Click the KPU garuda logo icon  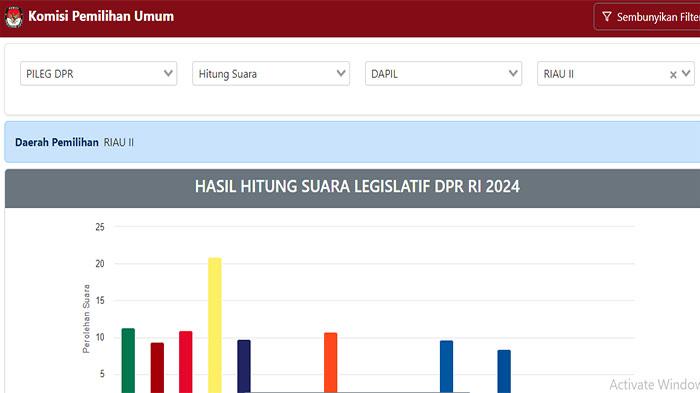click(14, 17)
